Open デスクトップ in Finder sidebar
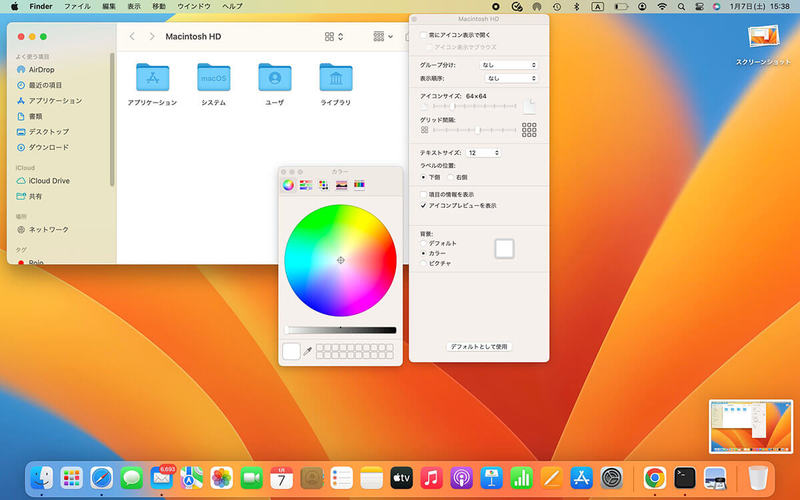The width and height of the screenshot is (800, 500). point(43,132)
